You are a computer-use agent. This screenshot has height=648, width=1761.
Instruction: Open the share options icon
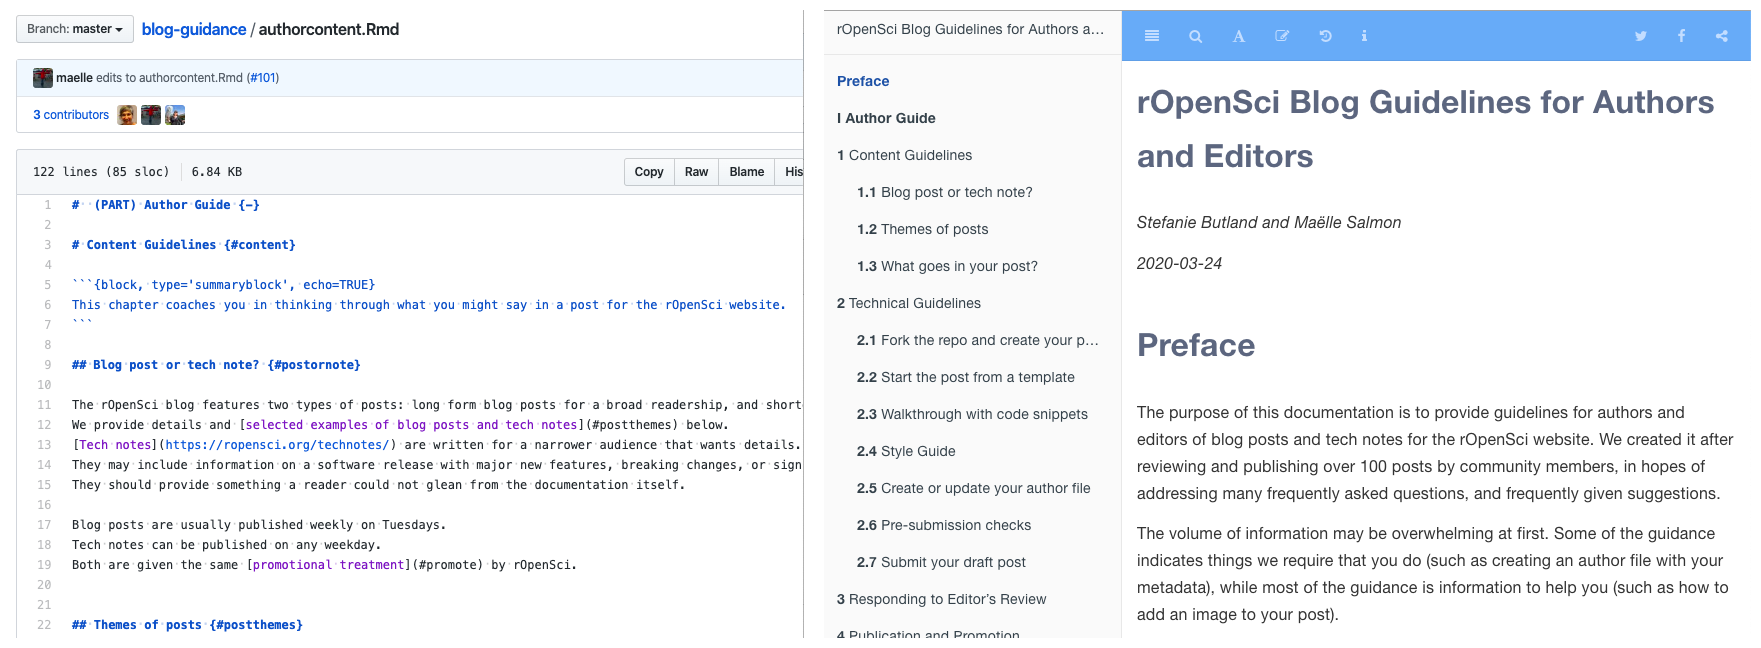(1721, 36)
